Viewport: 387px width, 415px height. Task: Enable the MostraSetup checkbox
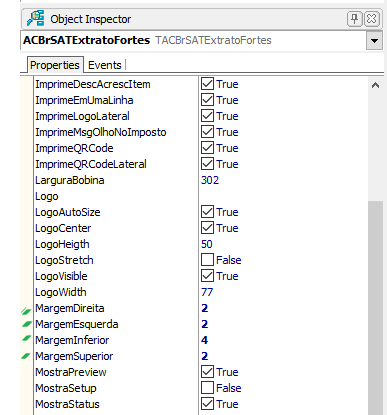[207, 388]
